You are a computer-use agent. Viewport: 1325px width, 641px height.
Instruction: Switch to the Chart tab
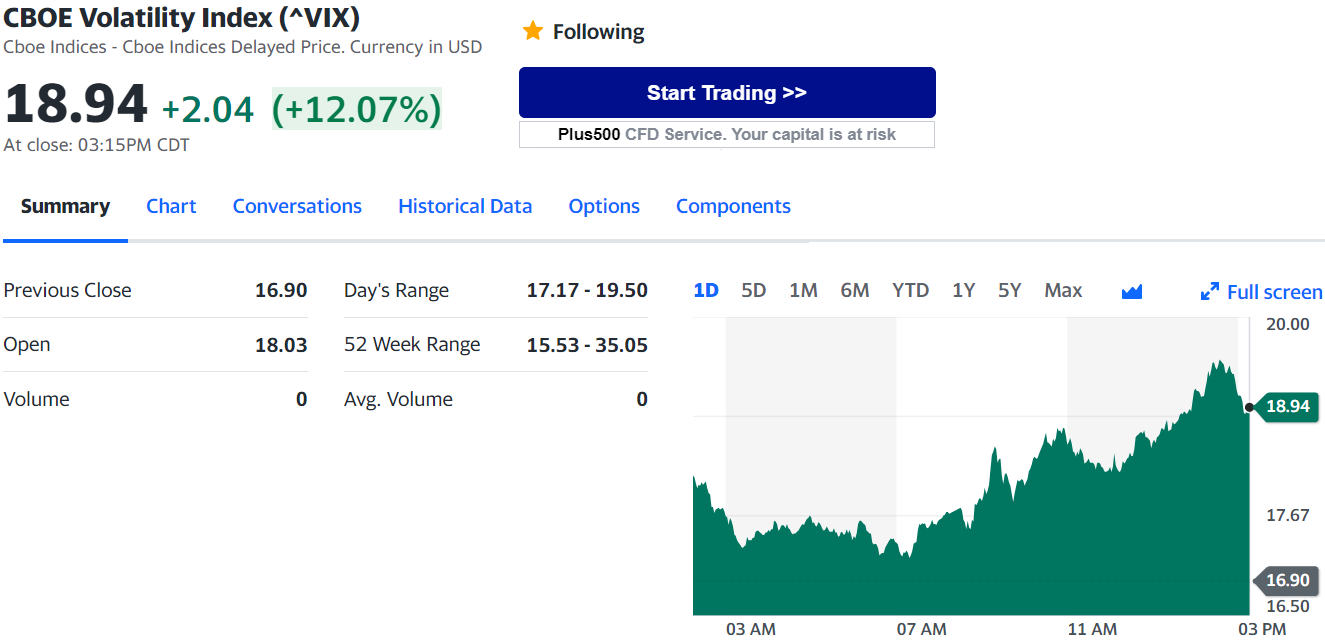(171, 206)
